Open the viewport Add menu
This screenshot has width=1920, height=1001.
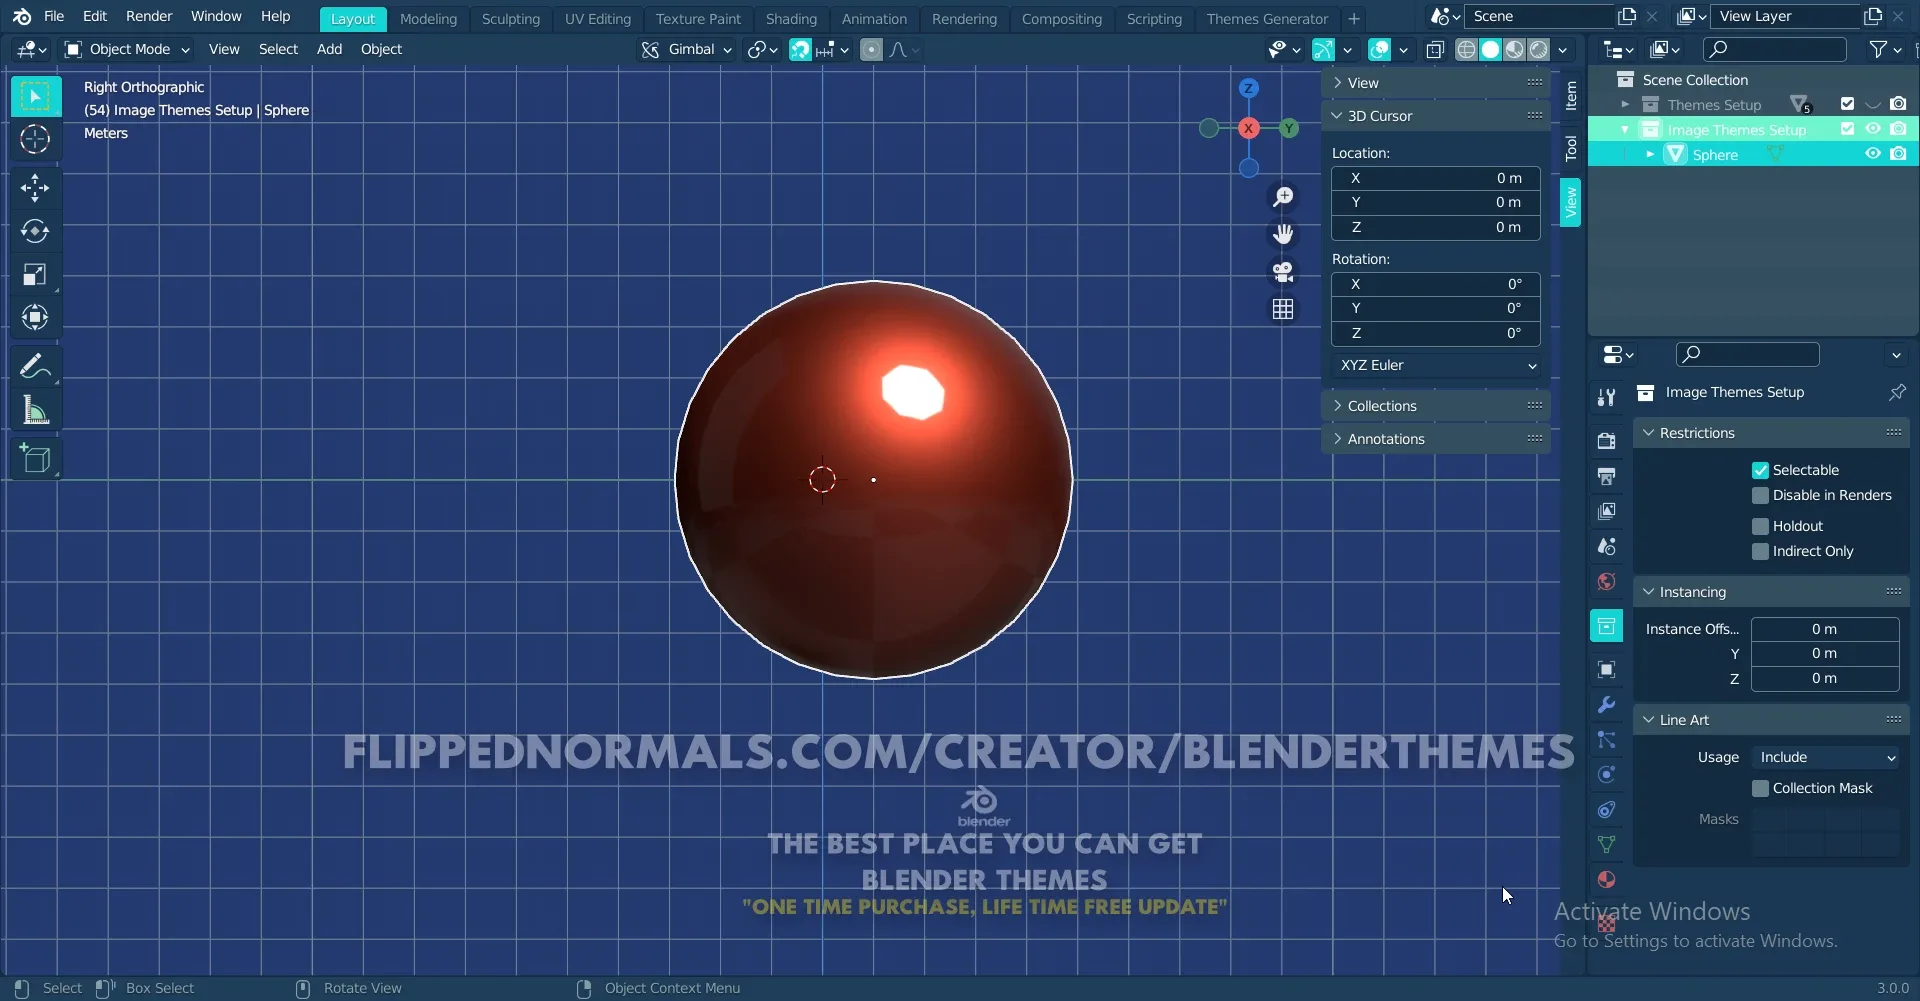click(x=329, y=49)
